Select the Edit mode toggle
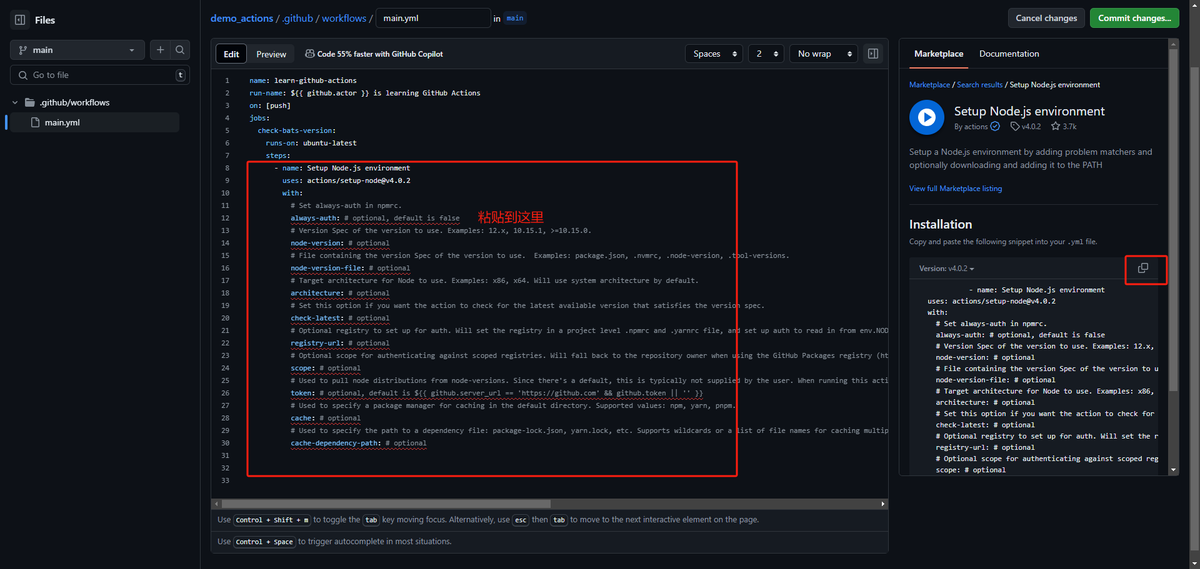1200x569 pixels. point(231,54)
